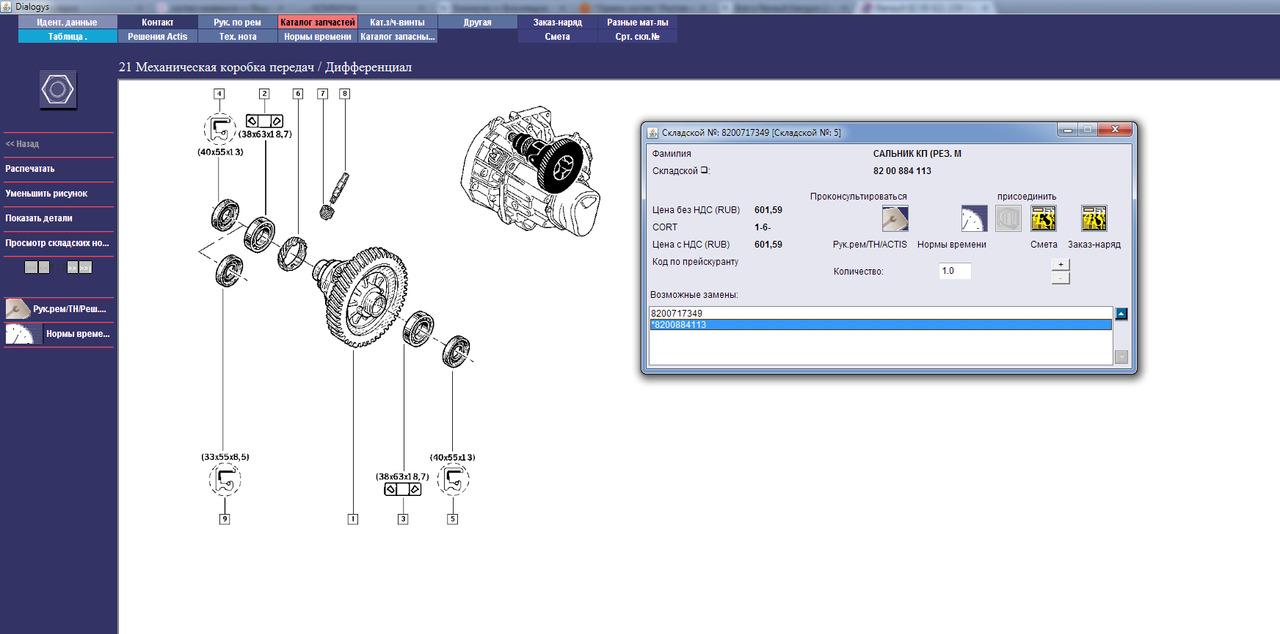Screen dimensions: 1280x634
Task: Open the Нормы времени sub-tab
Action: pyautogui.click(x=317, y=36)
